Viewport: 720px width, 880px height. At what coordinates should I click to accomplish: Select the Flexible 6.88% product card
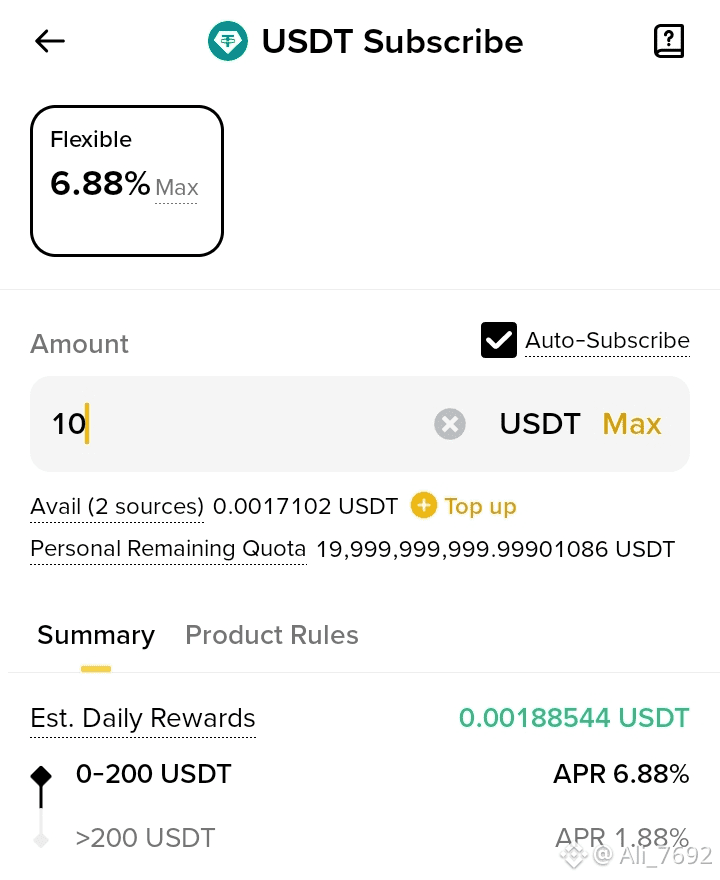127,181
